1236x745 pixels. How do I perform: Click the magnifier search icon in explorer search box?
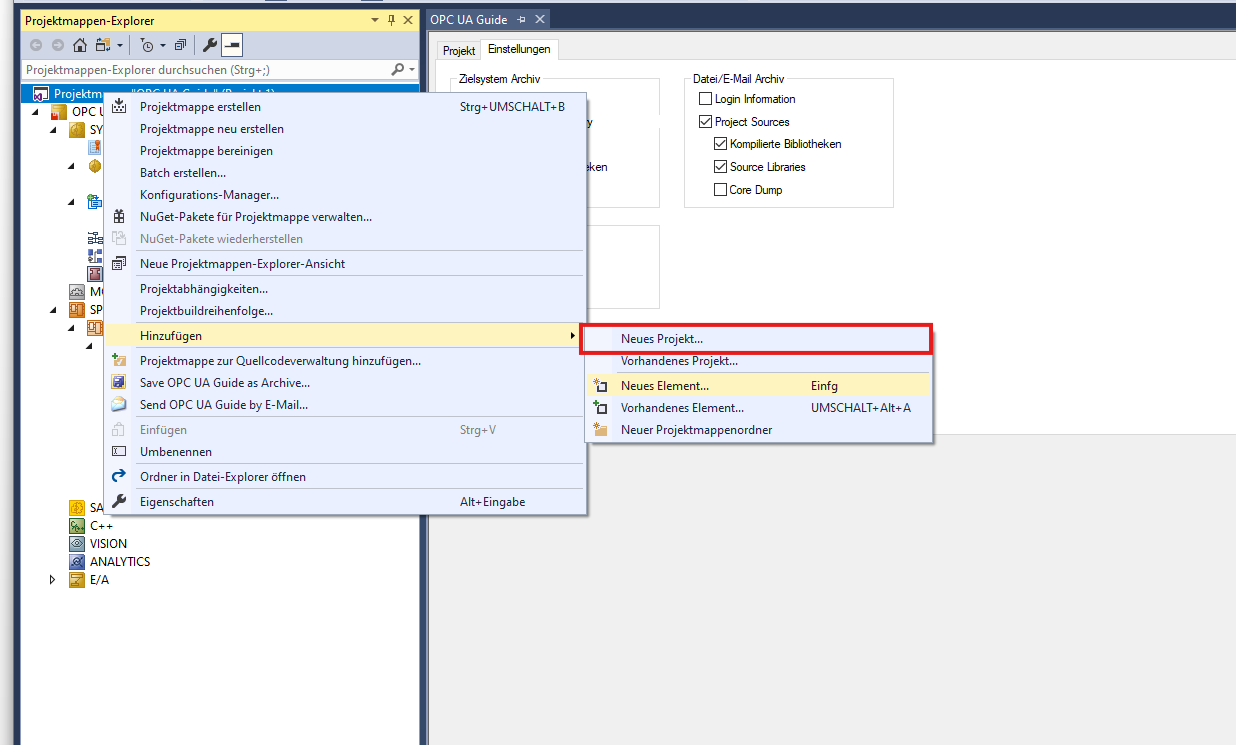pos(397,70)
